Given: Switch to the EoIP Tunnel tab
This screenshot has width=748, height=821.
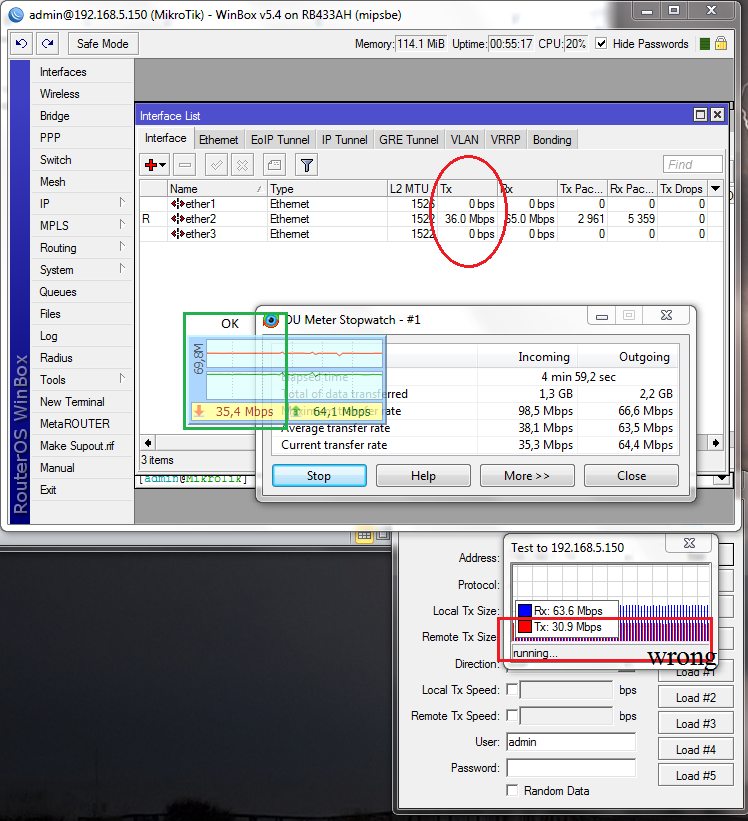Looking at the screenshot, I should (280, 140).
